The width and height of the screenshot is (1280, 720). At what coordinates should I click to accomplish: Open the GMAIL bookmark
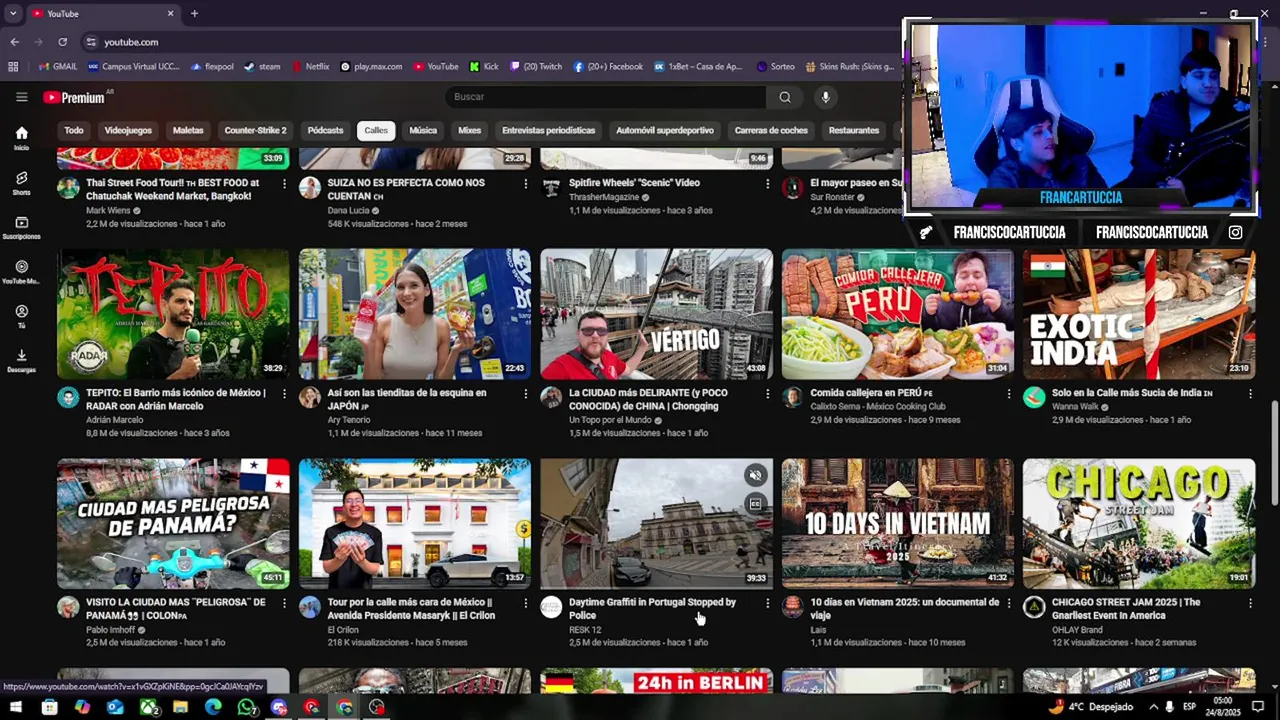click(58, 67)
